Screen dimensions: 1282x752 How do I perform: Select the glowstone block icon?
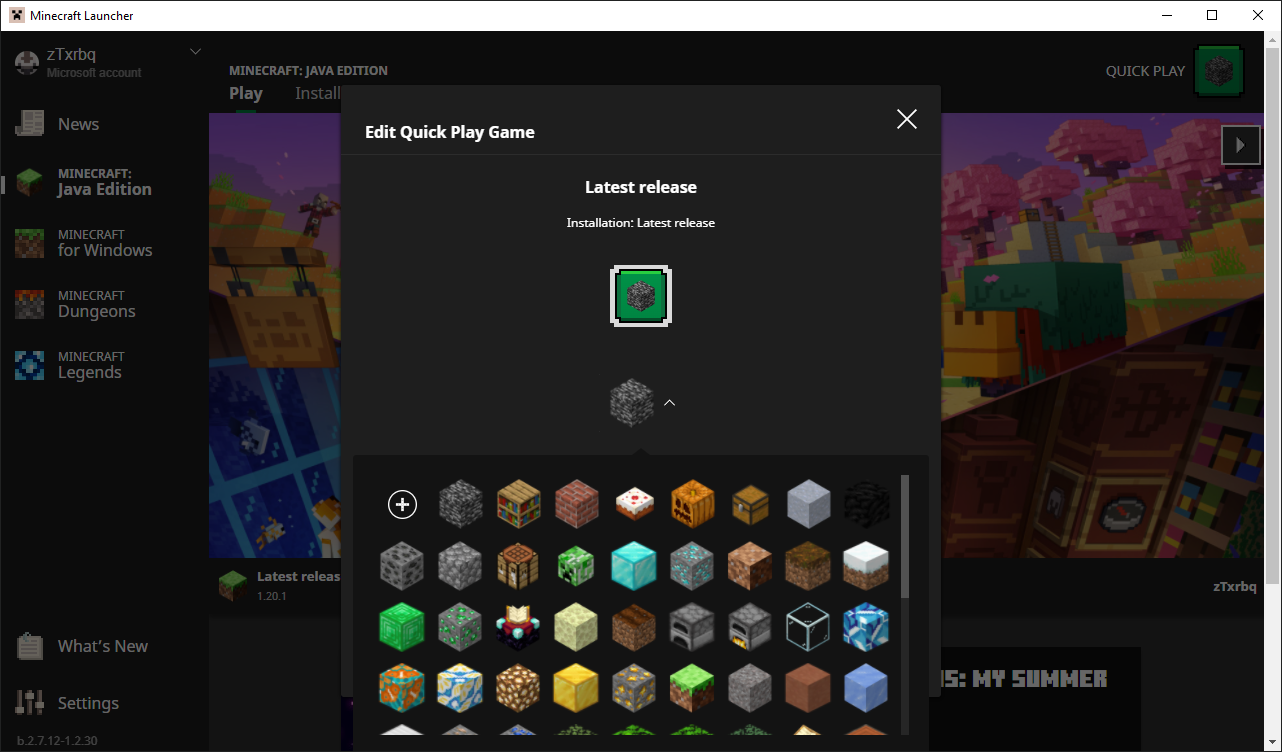tap(519, 688)
